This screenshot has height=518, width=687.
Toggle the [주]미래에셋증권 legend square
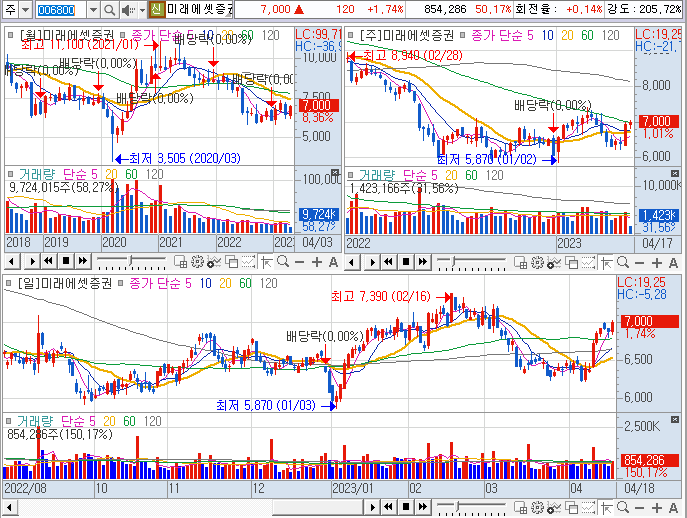click(351, 35)
